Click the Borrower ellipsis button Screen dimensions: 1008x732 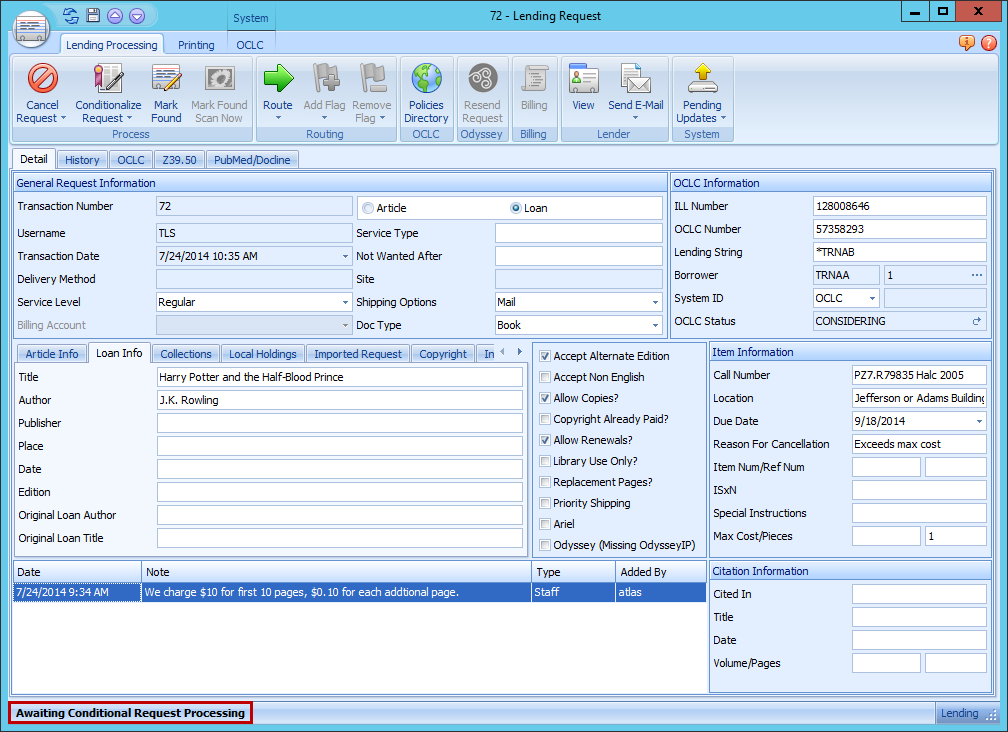tap(977, 274)
